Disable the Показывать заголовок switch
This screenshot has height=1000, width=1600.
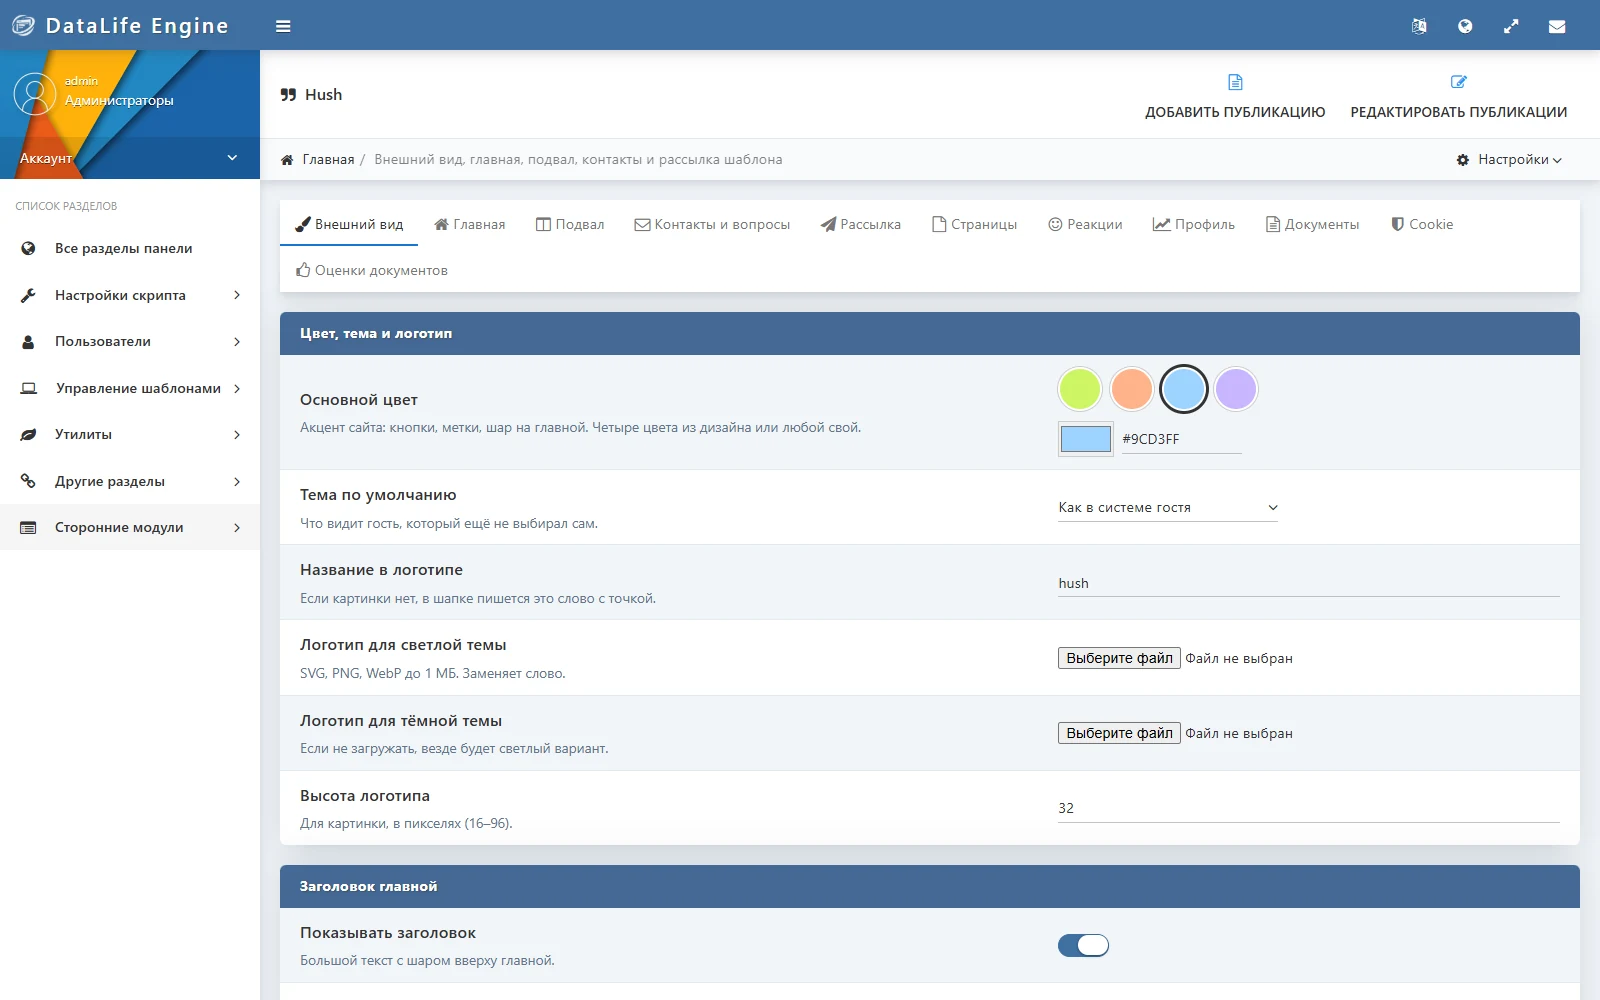click(x=1084, y=945)
